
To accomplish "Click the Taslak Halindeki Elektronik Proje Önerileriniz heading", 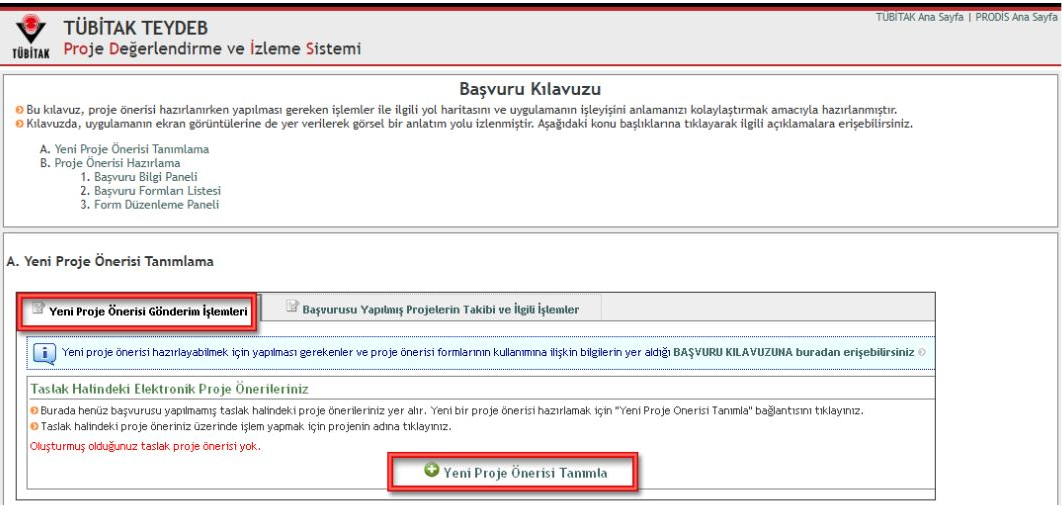I will [169, 390].
